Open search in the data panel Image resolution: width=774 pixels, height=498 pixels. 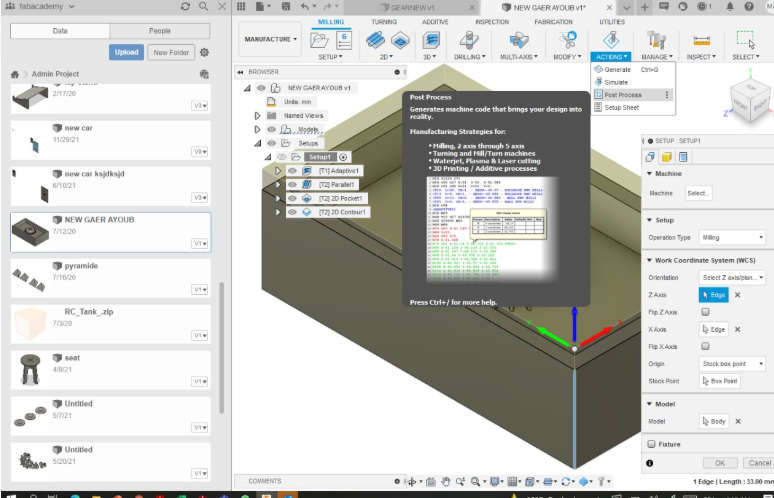[203, 6]
